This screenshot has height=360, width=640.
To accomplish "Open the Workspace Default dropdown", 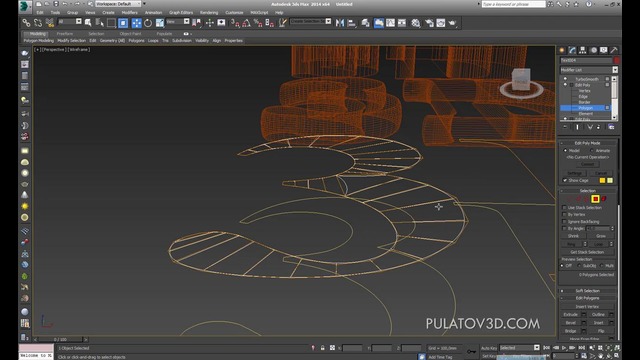I will pyautogui.click(x=118, y=4).
